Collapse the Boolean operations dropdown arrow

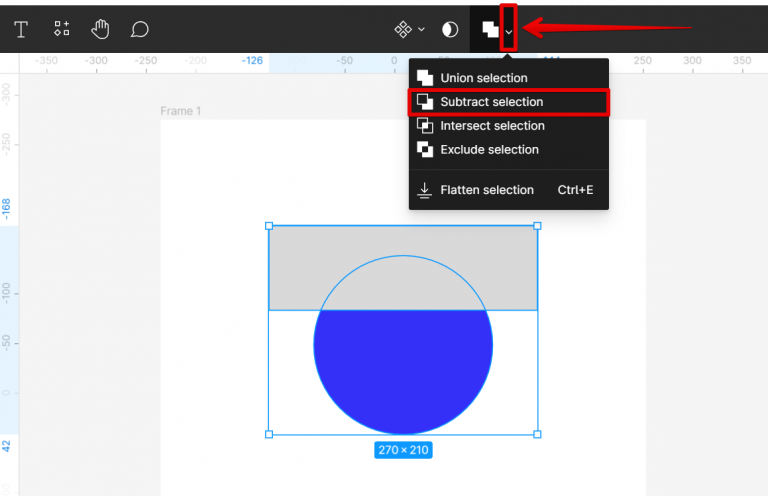tap(509, 30)
